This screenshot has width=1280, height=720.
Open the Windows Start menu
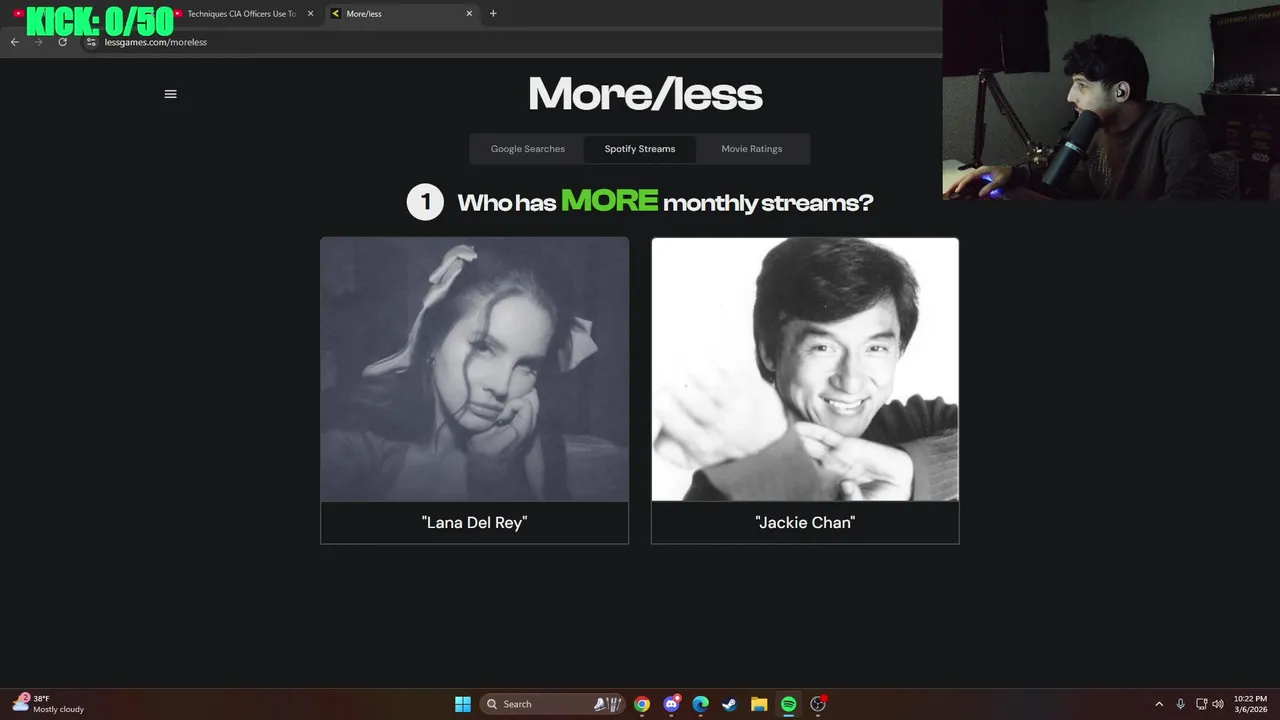click(x=463, y=704)
